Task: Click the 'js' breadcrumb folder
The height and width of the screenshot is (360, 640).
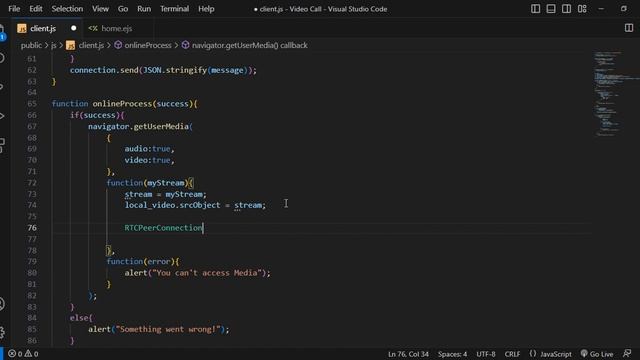Action: [x=53, y=45]
